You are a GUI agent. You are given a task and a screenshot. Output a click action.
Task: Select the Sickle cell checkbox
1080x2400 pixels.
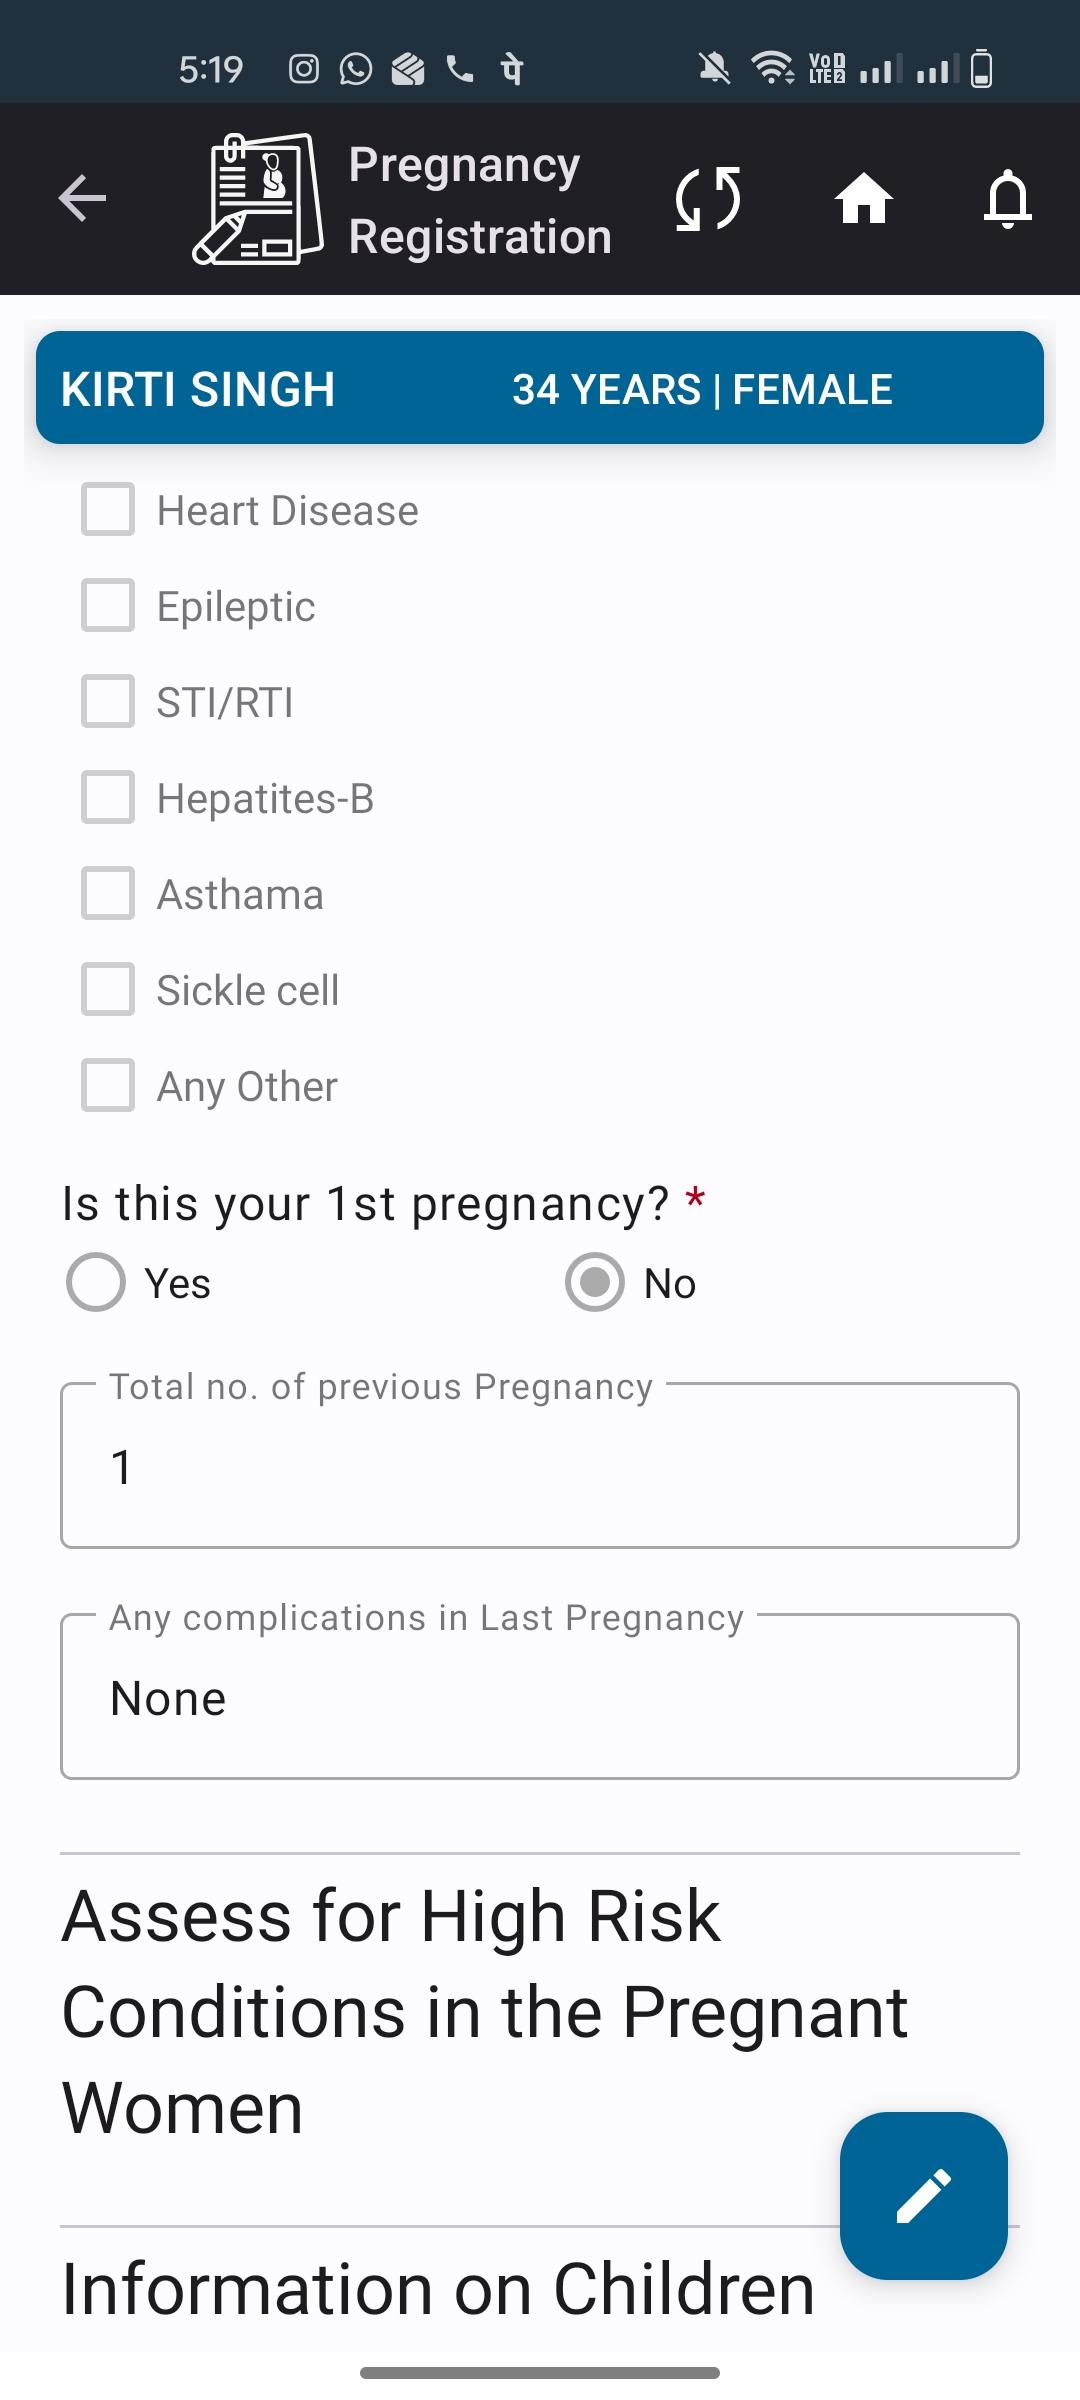108,990
